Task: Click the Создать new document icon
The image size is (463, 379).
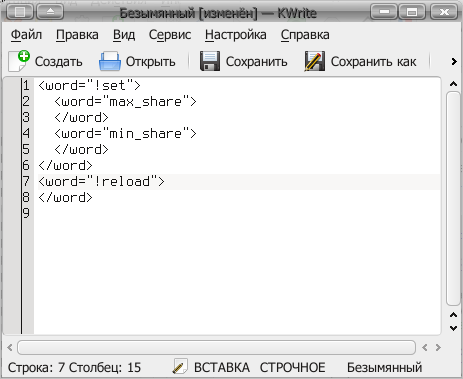Action: (x=19, y=61)
